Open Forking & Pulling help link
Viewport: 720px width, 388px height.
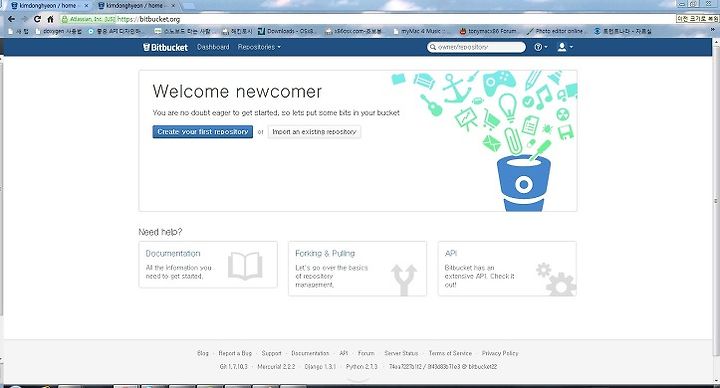[325, 253]
